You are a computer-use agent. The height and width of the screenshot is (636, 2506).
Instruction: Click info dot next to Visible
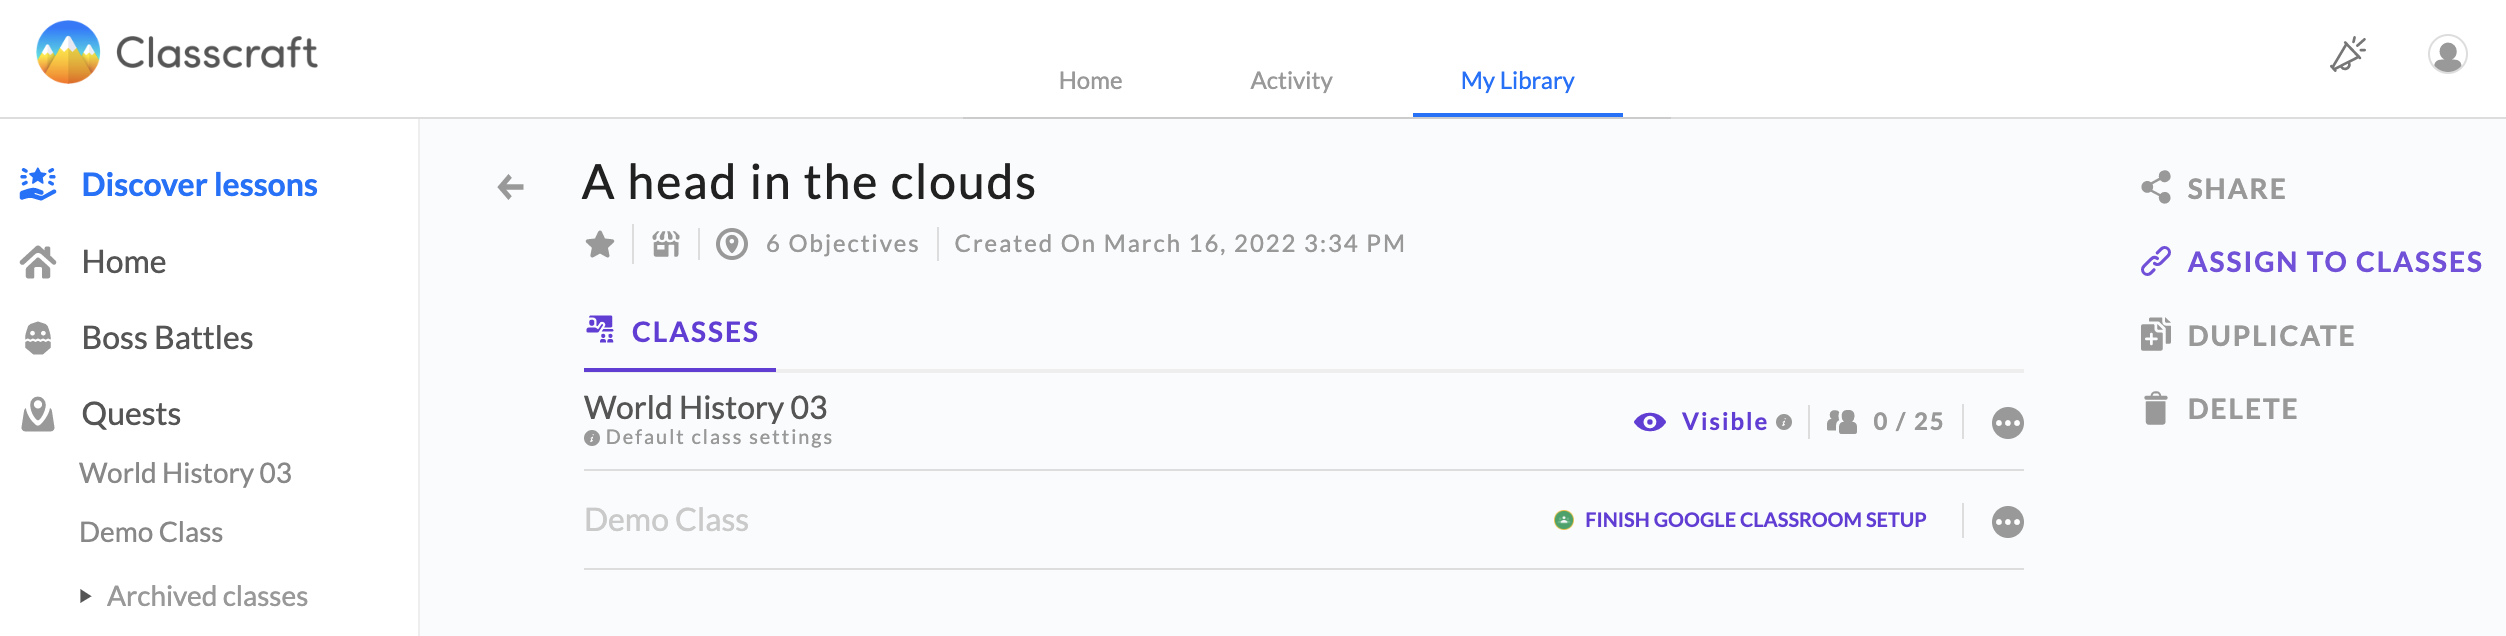(x=1784, y=422)
